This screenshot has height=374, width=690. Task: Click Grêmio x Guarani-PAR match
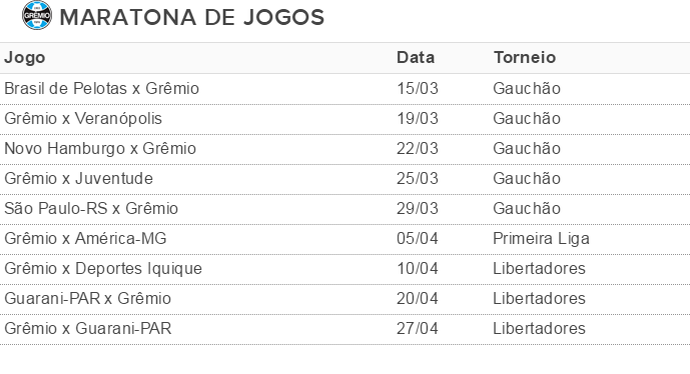point(88,328)
